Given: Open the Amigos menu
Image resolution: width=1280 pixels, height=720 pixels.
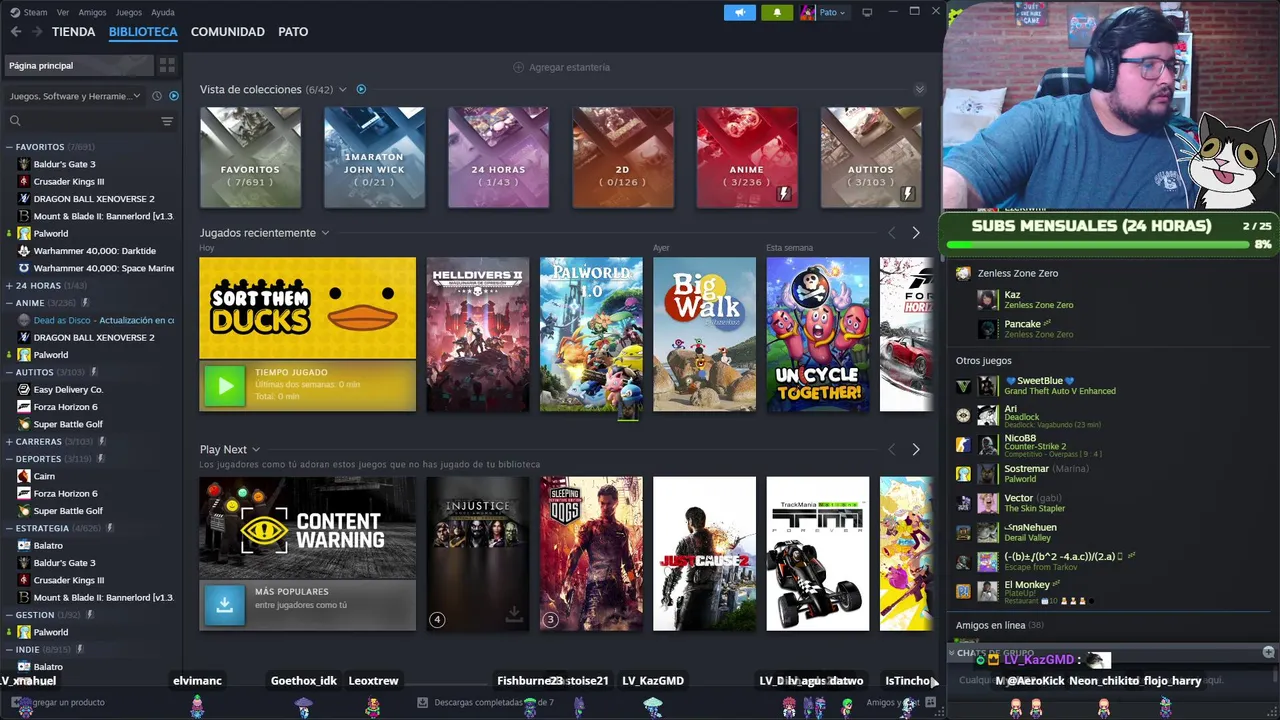Looking at the screenshot, I should coord(92,12).
